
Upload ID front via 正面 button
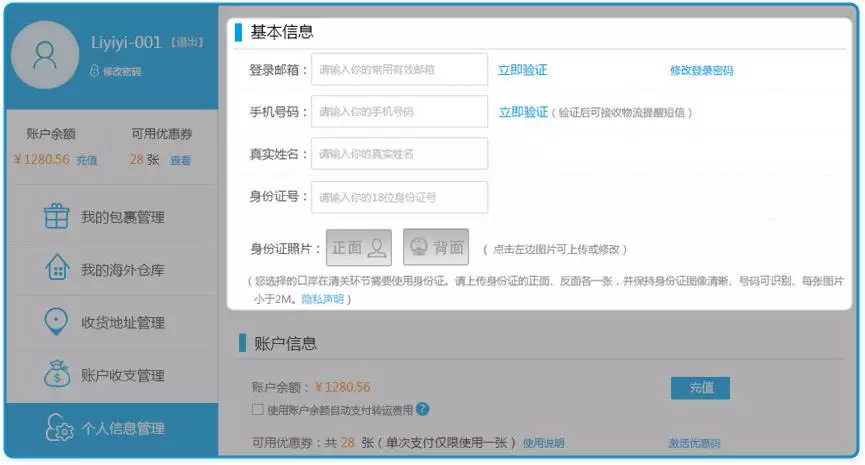(359, 247)
